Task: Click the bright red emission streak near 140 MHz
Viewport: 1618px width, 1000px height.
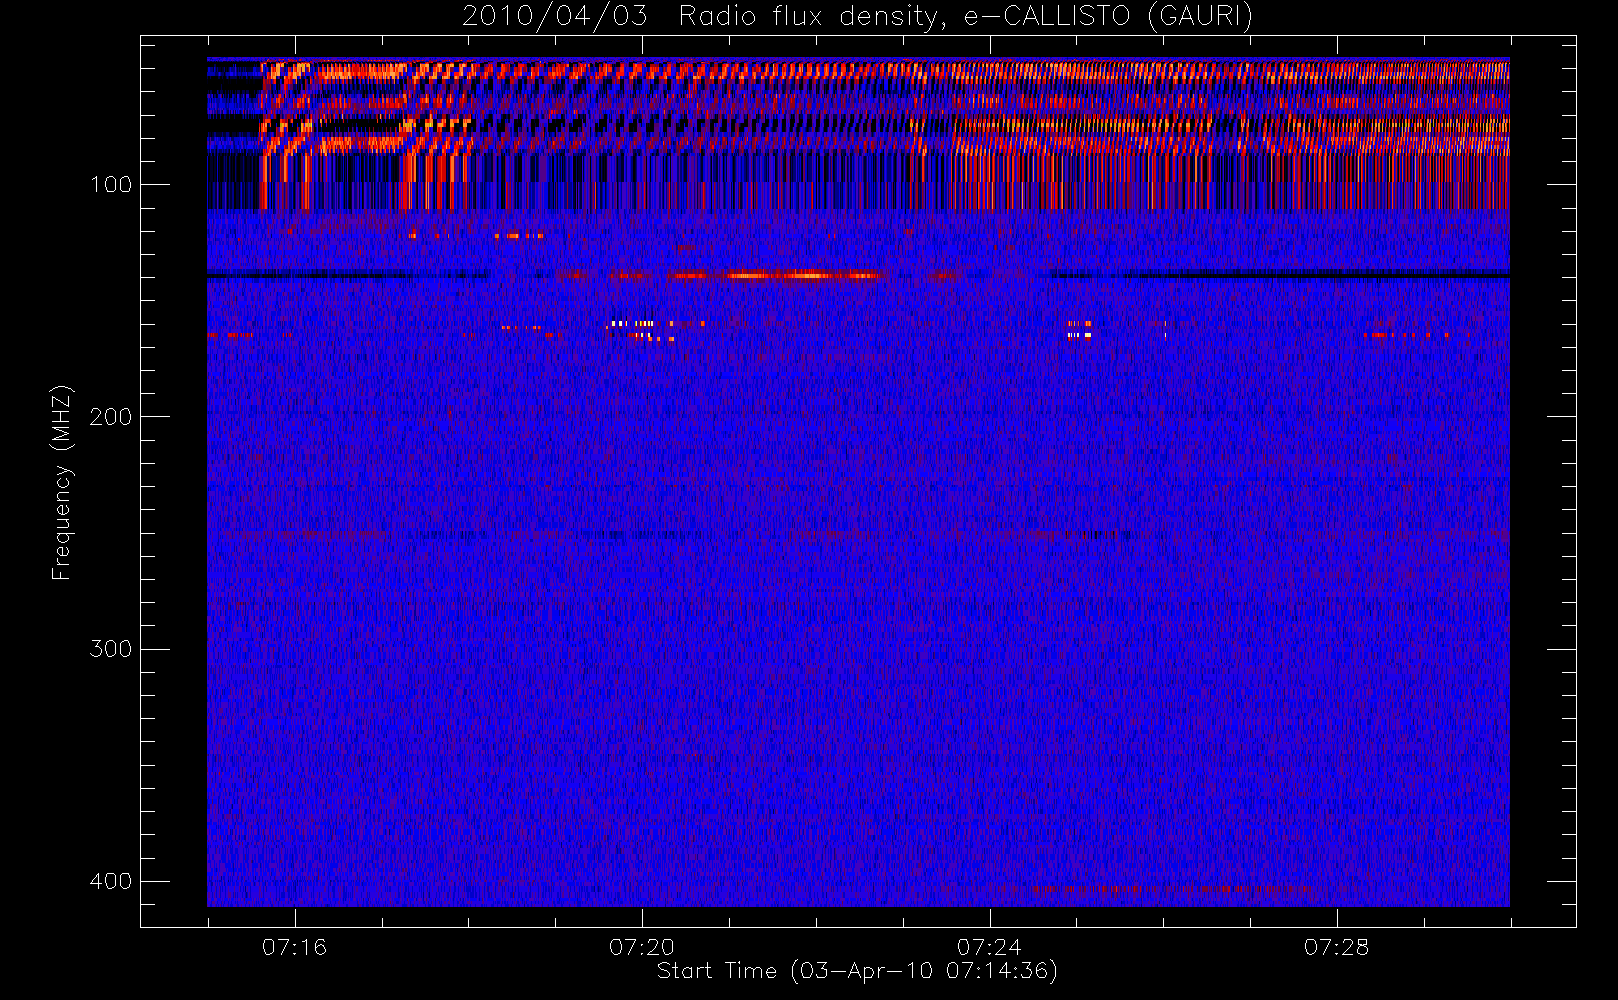Action: tap(776, 275)
